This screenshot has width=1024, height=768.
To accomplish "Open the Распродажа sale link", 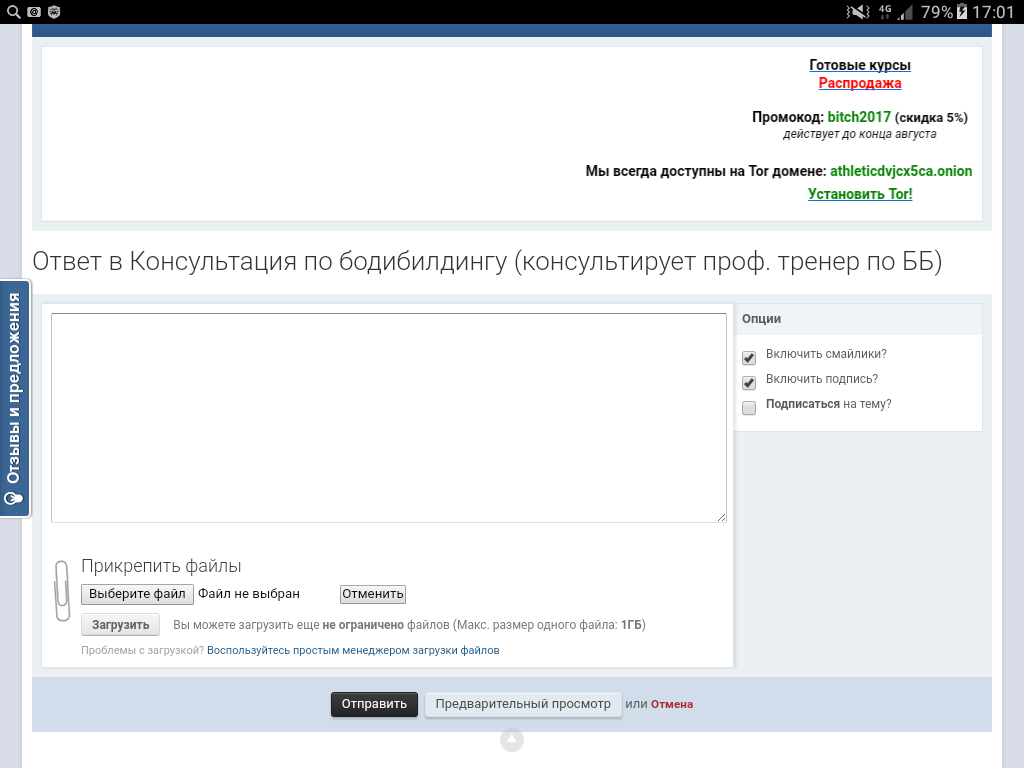I will pos(860,83).
